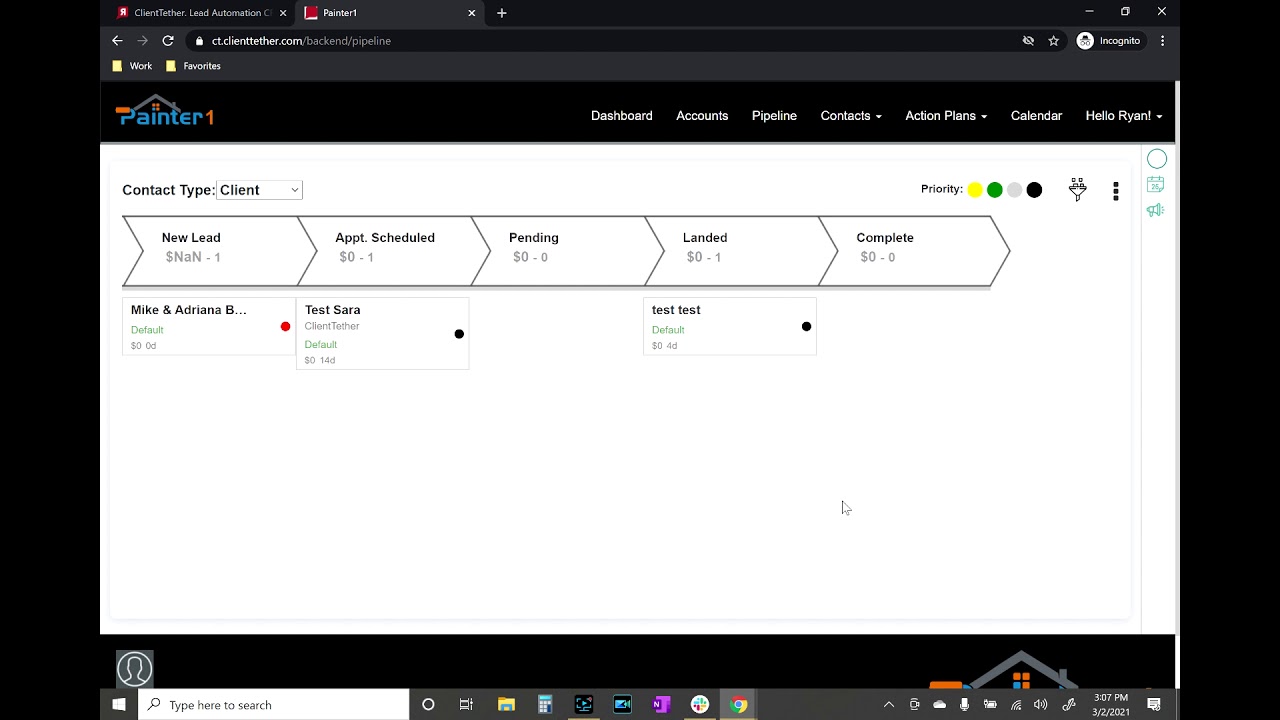
Task: Open the Contact Type dropdown
Action: (259, 190)
